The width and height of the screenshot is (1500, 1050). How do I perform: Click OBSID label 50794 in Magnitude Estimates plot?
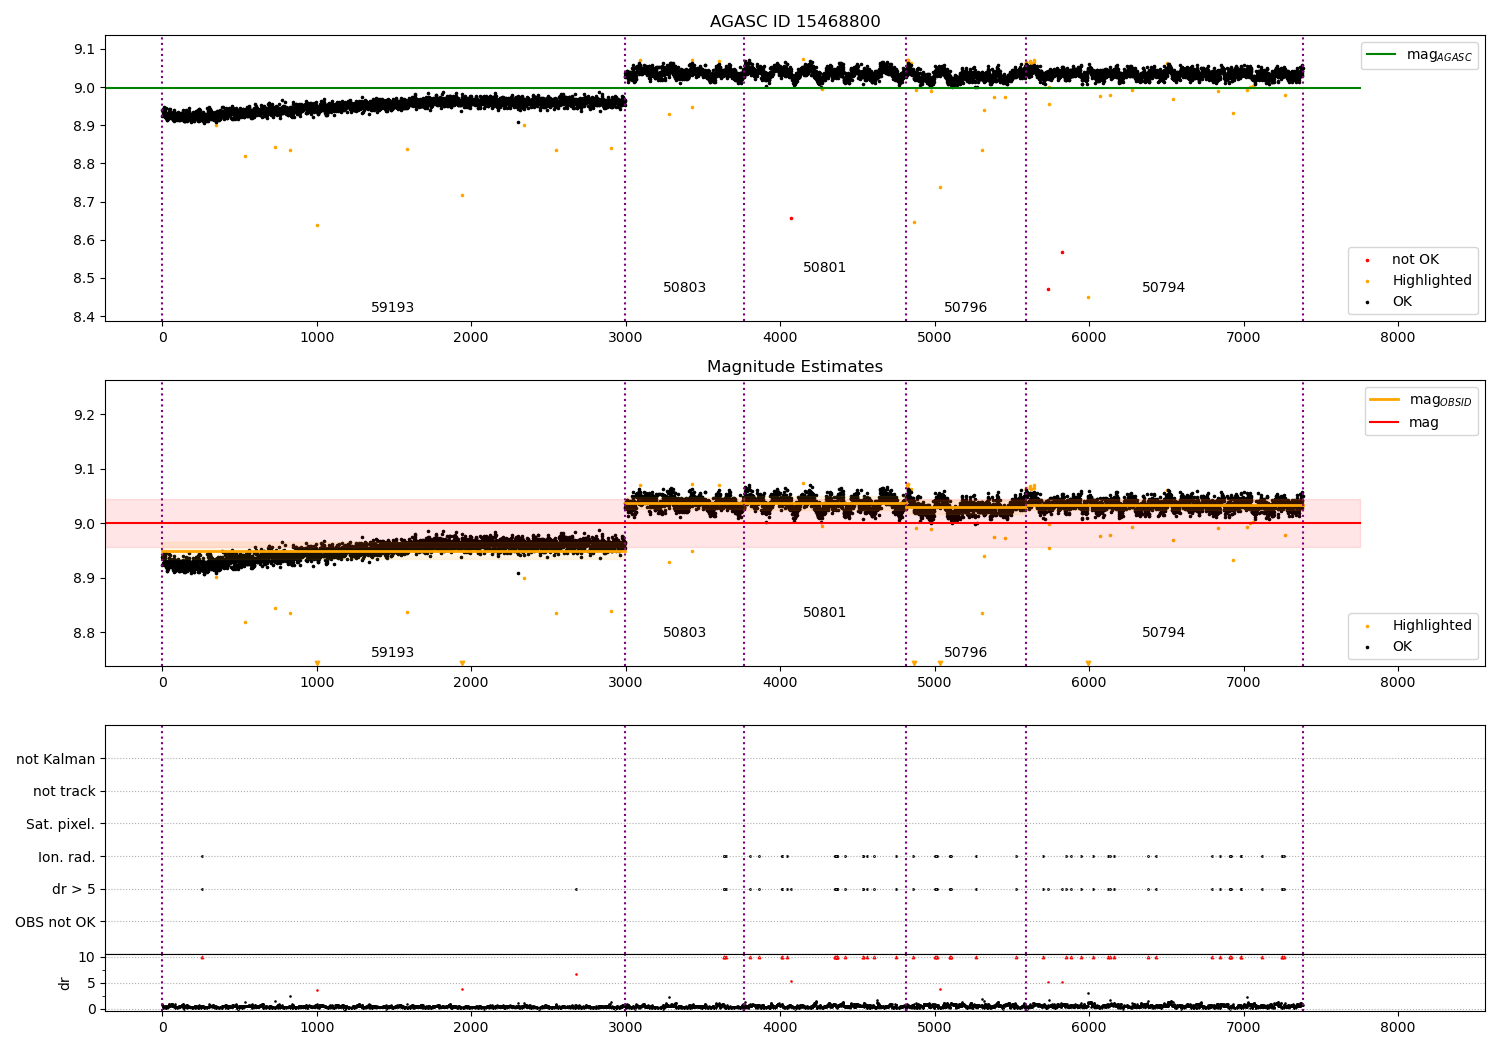tap(1163, 633)
